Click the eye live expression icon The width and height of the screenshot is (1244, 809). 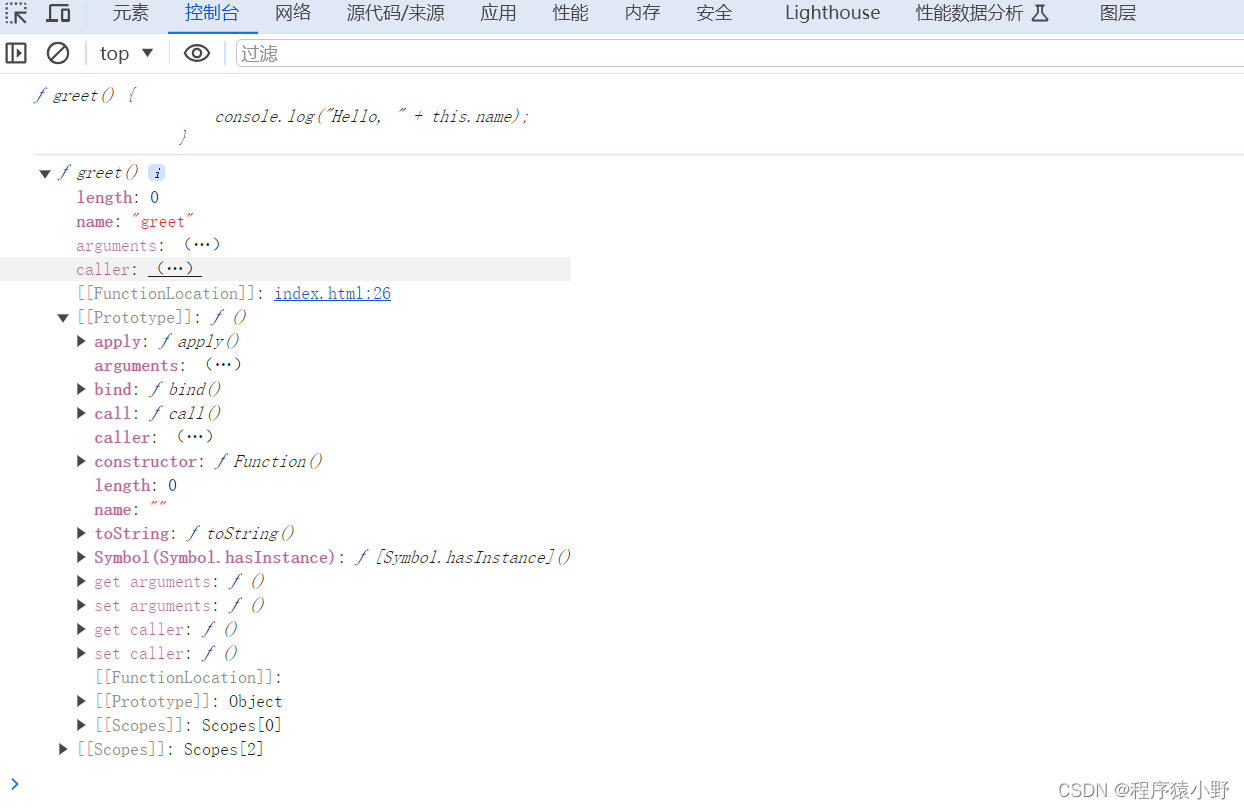coord(197,53)
